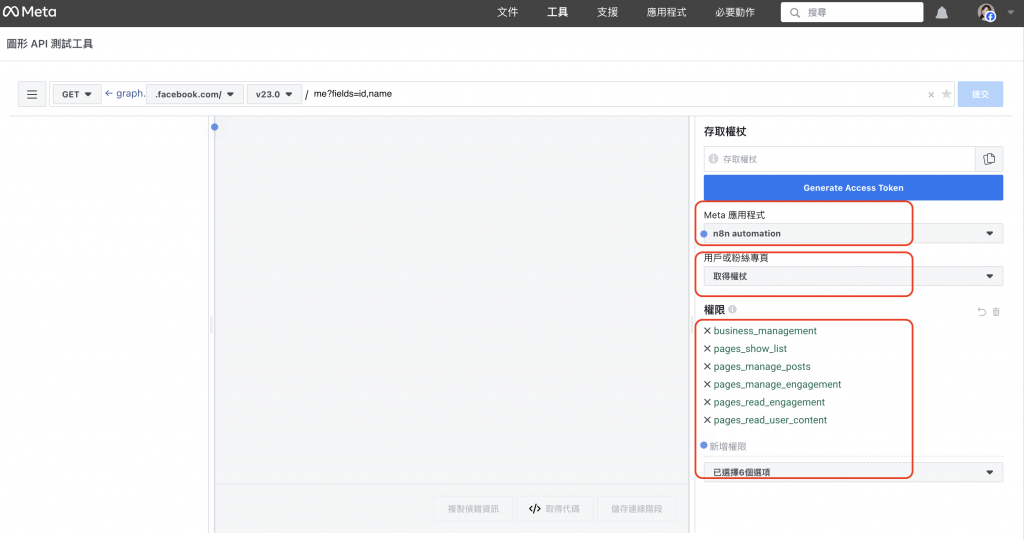Viewport: 1024px width, 540px height.
Task: Open the v23.0 version dropdown
Action: [x=274, y=95]
